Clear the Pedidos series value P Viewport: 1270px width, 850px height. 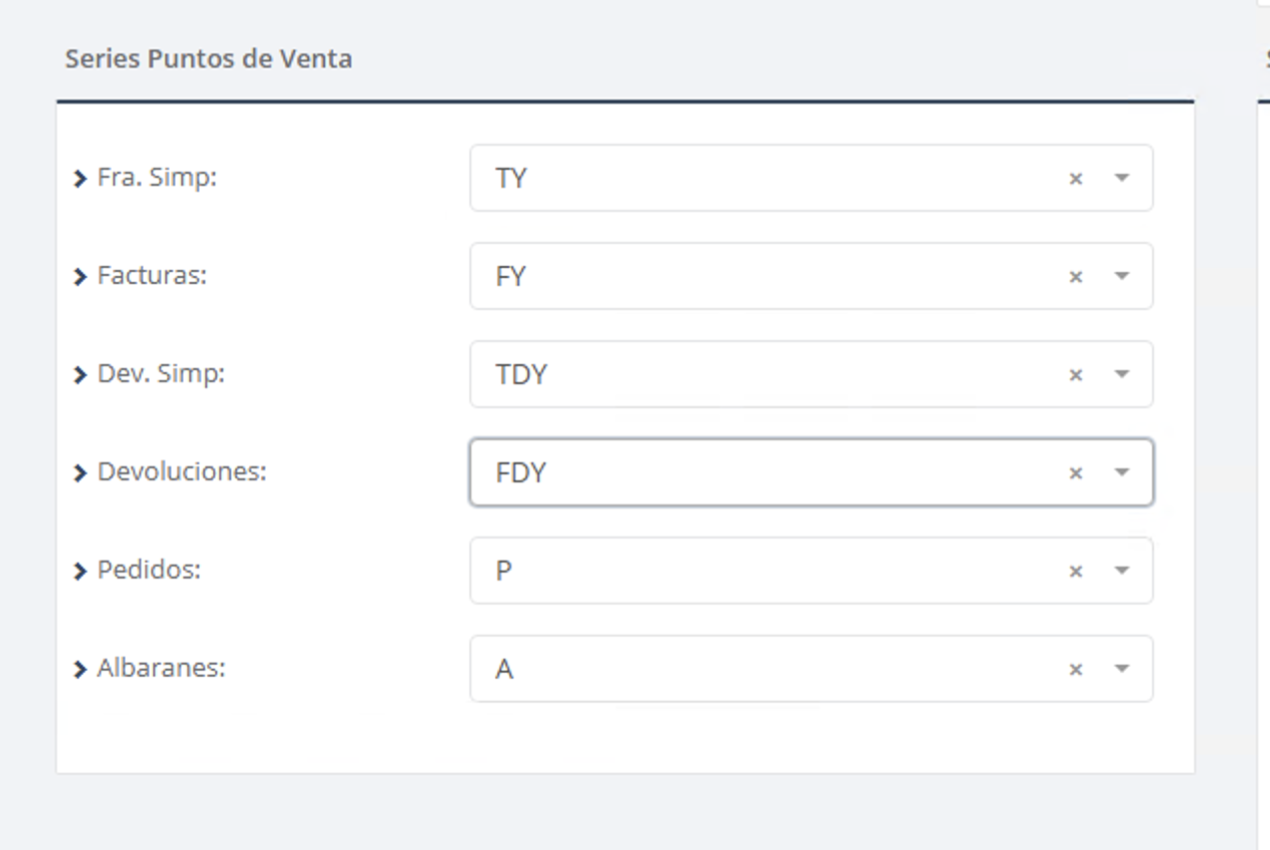pos(1076,571)
